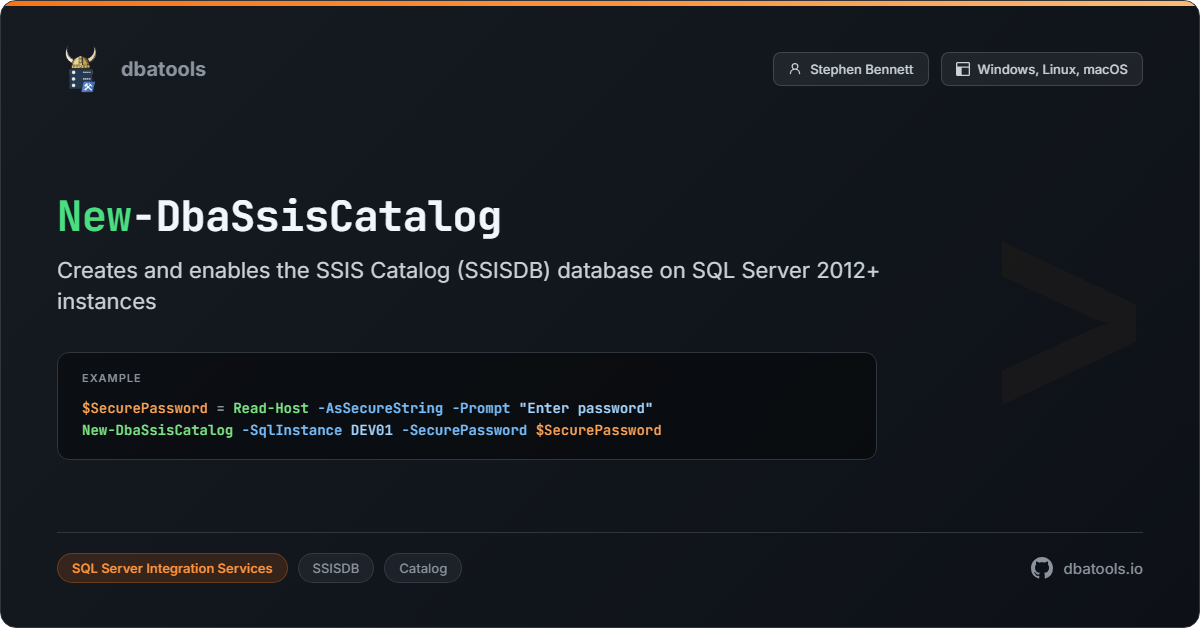Select the Catalog tag
1200x628 pixels.
423,568
